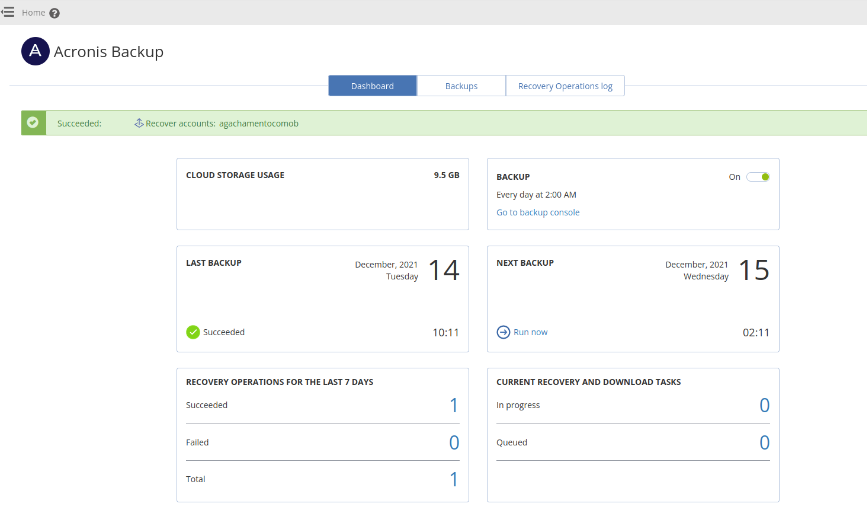Viewport: 867px width, 509px height.
Task: Click the last backup time 10:11
Action: tap(446, 333)
